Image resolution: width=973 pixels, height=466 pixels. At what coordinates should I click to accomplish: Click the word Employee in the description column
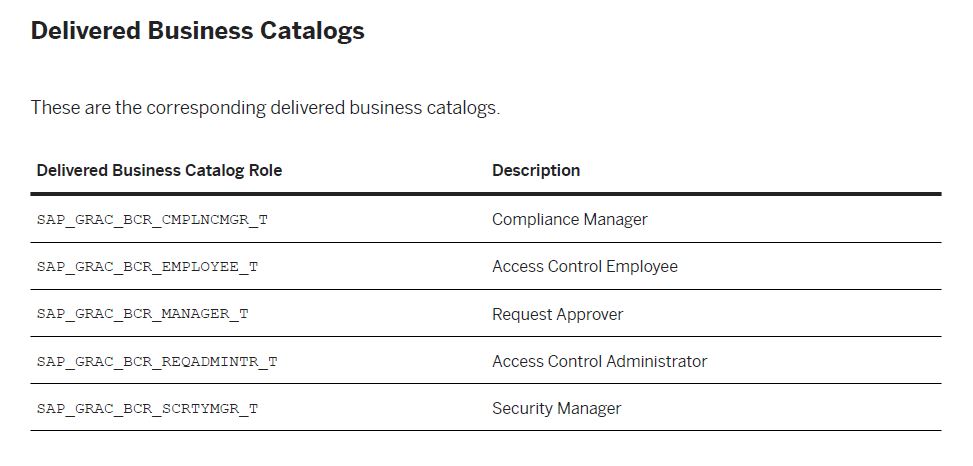(x=642, y=267)
